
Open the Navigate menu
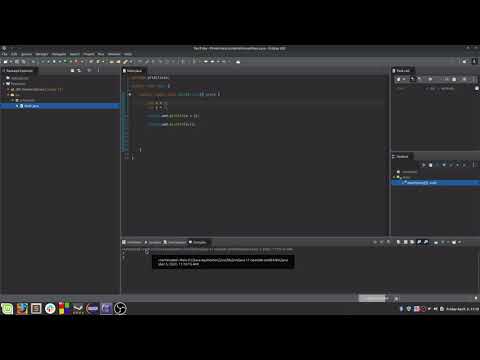click(x=59, y=54)
